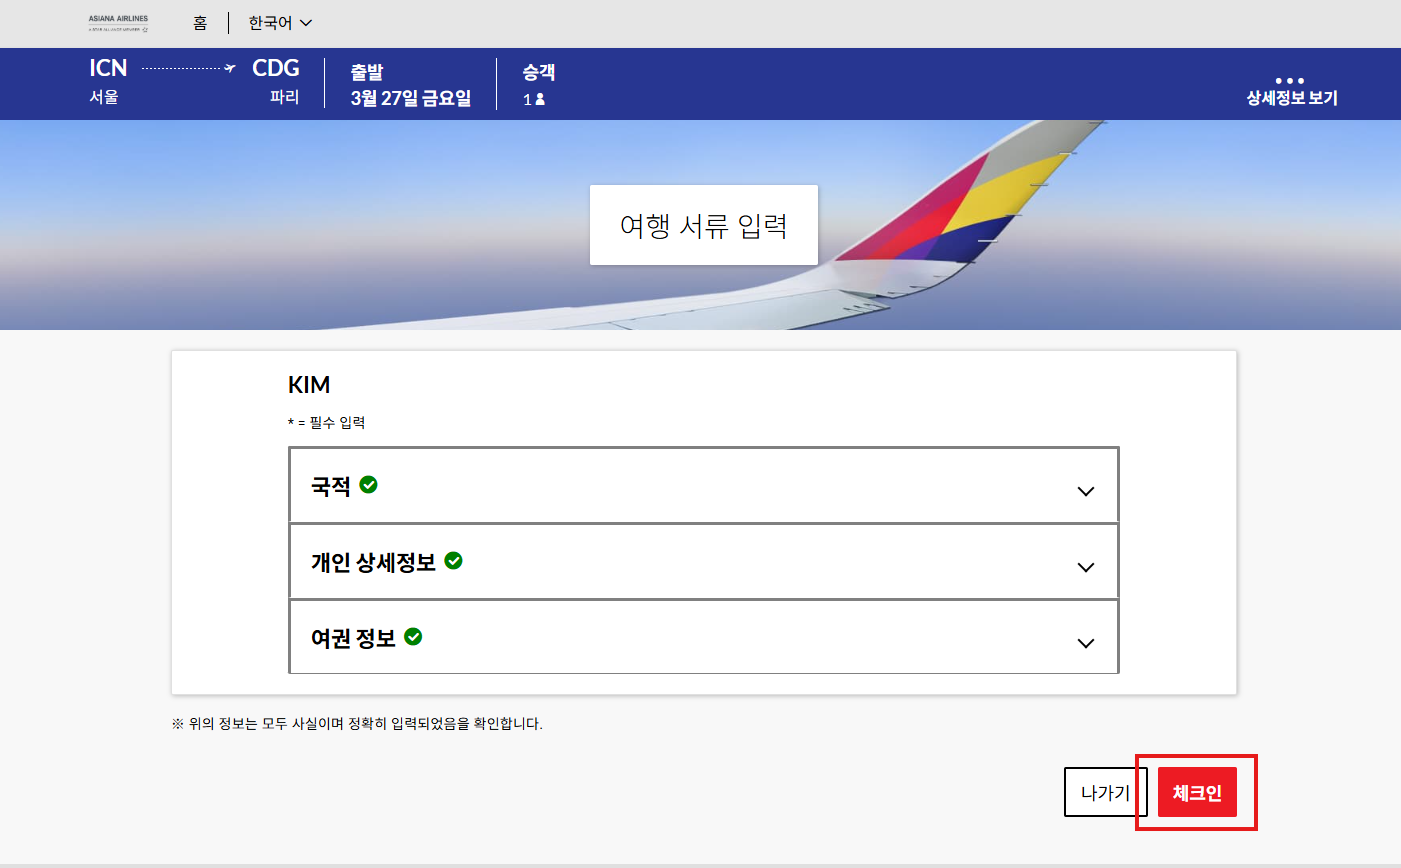Open 상세정보 보기 flight details
This screenshot has width=1401, height=868.
coord(1291,98)
